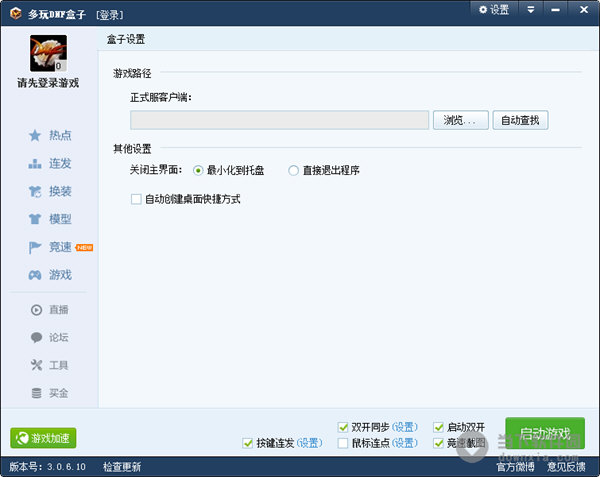Image resolution: width=600 pixels, height=477 pixels.
Task: Click the 多玩DNF盒子 logo icon
Action: [x=16, y=13]
